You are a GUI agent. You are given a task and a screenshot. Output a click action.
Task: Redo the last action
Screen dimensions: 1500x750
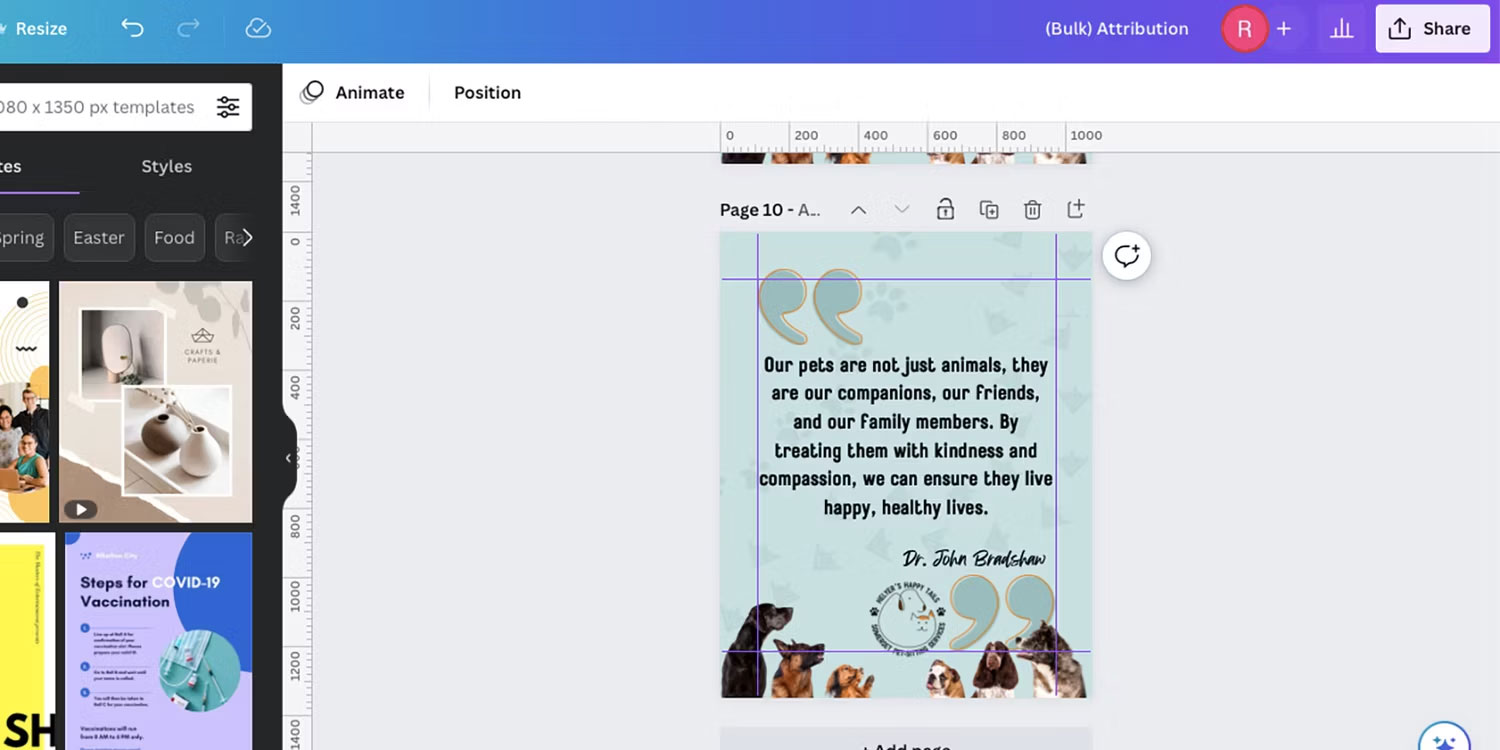[188, 28]
